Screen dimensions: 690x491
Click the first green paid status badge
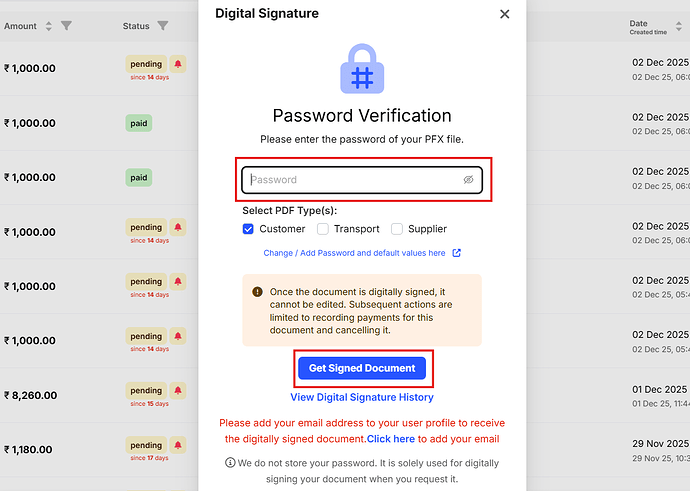[139, 123]
